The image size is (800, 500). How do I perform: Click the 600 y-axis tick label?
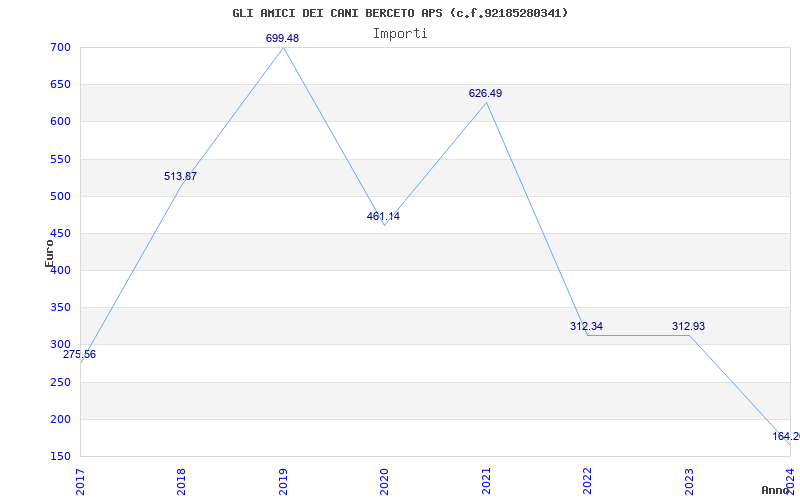pyautogui.click(x=60, y=122)
